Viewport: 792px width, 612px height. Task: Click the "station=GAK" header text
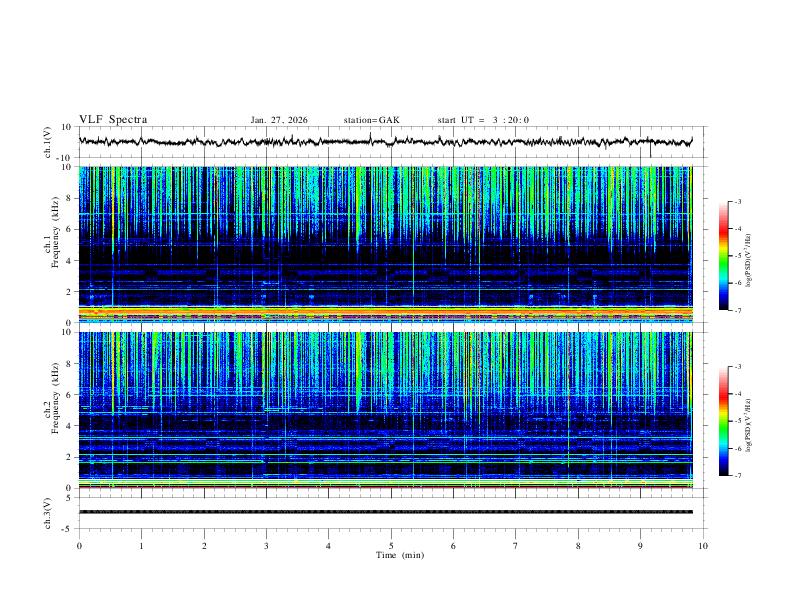click(371, 120)
